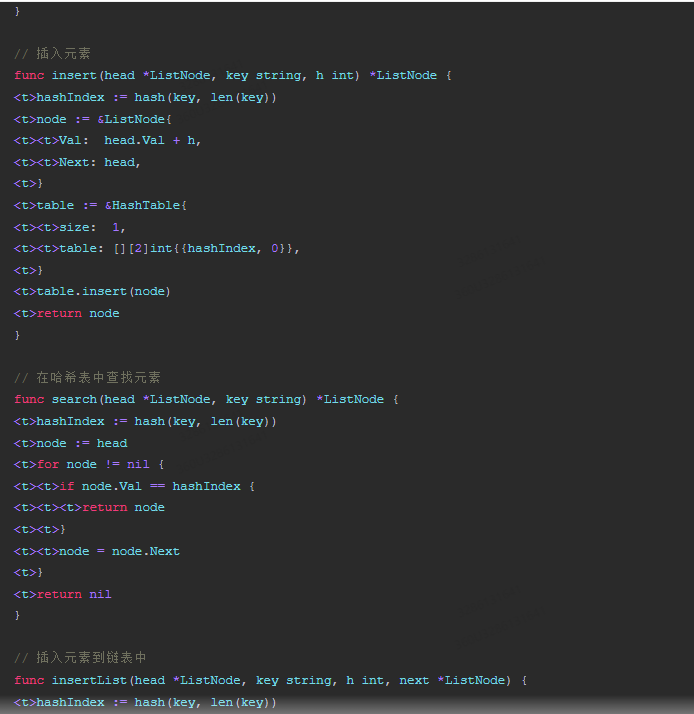Click 'table := &HashTable{' line
This screenshot has width=694, height=714.
click(100, 205)
